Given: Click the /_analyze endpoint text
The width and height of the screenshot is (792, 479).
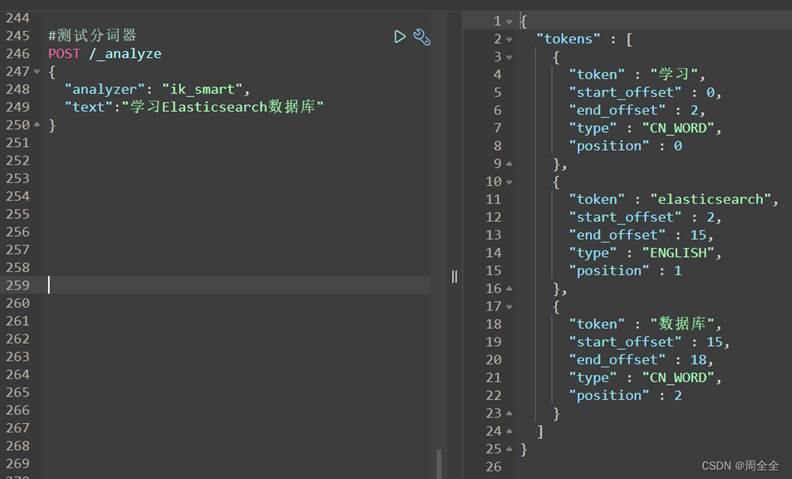Looking at the screenshot, I should pyautogui.click(x=125, y=54).
